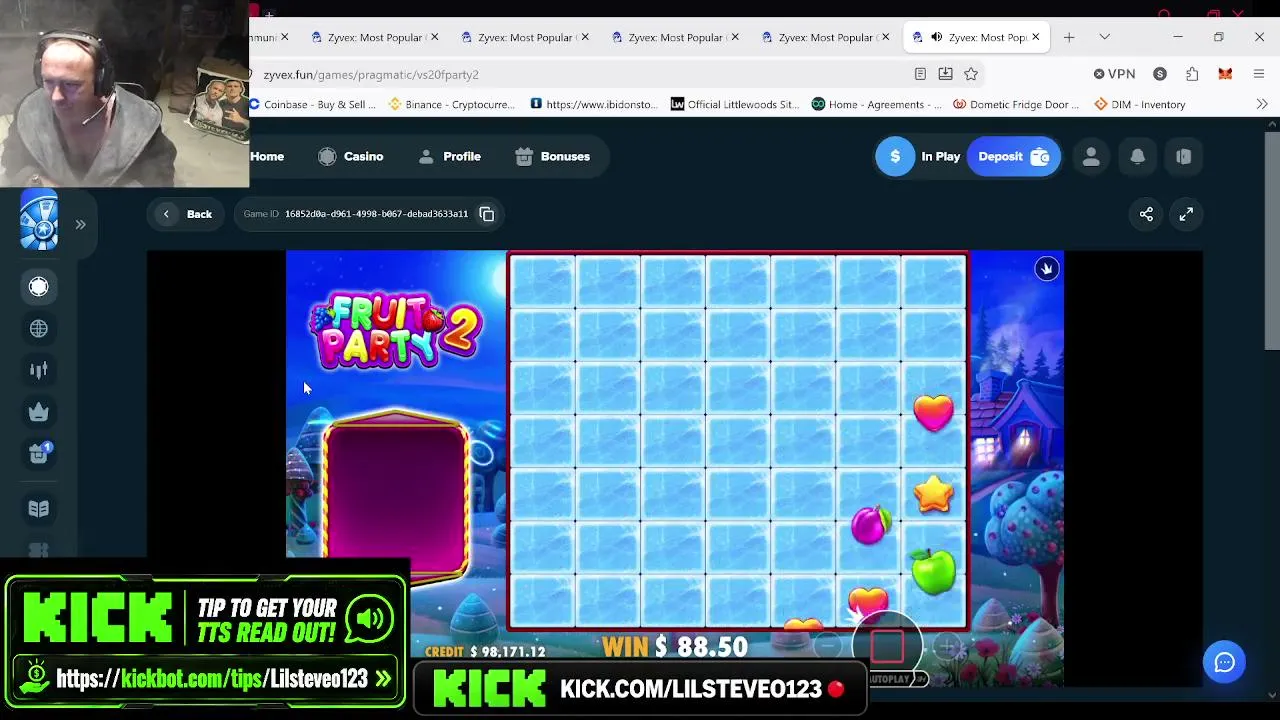This screenshot has height=720, width=1280.
Task: Click the green apple symbol on the reels
Action: click(933, 572)
